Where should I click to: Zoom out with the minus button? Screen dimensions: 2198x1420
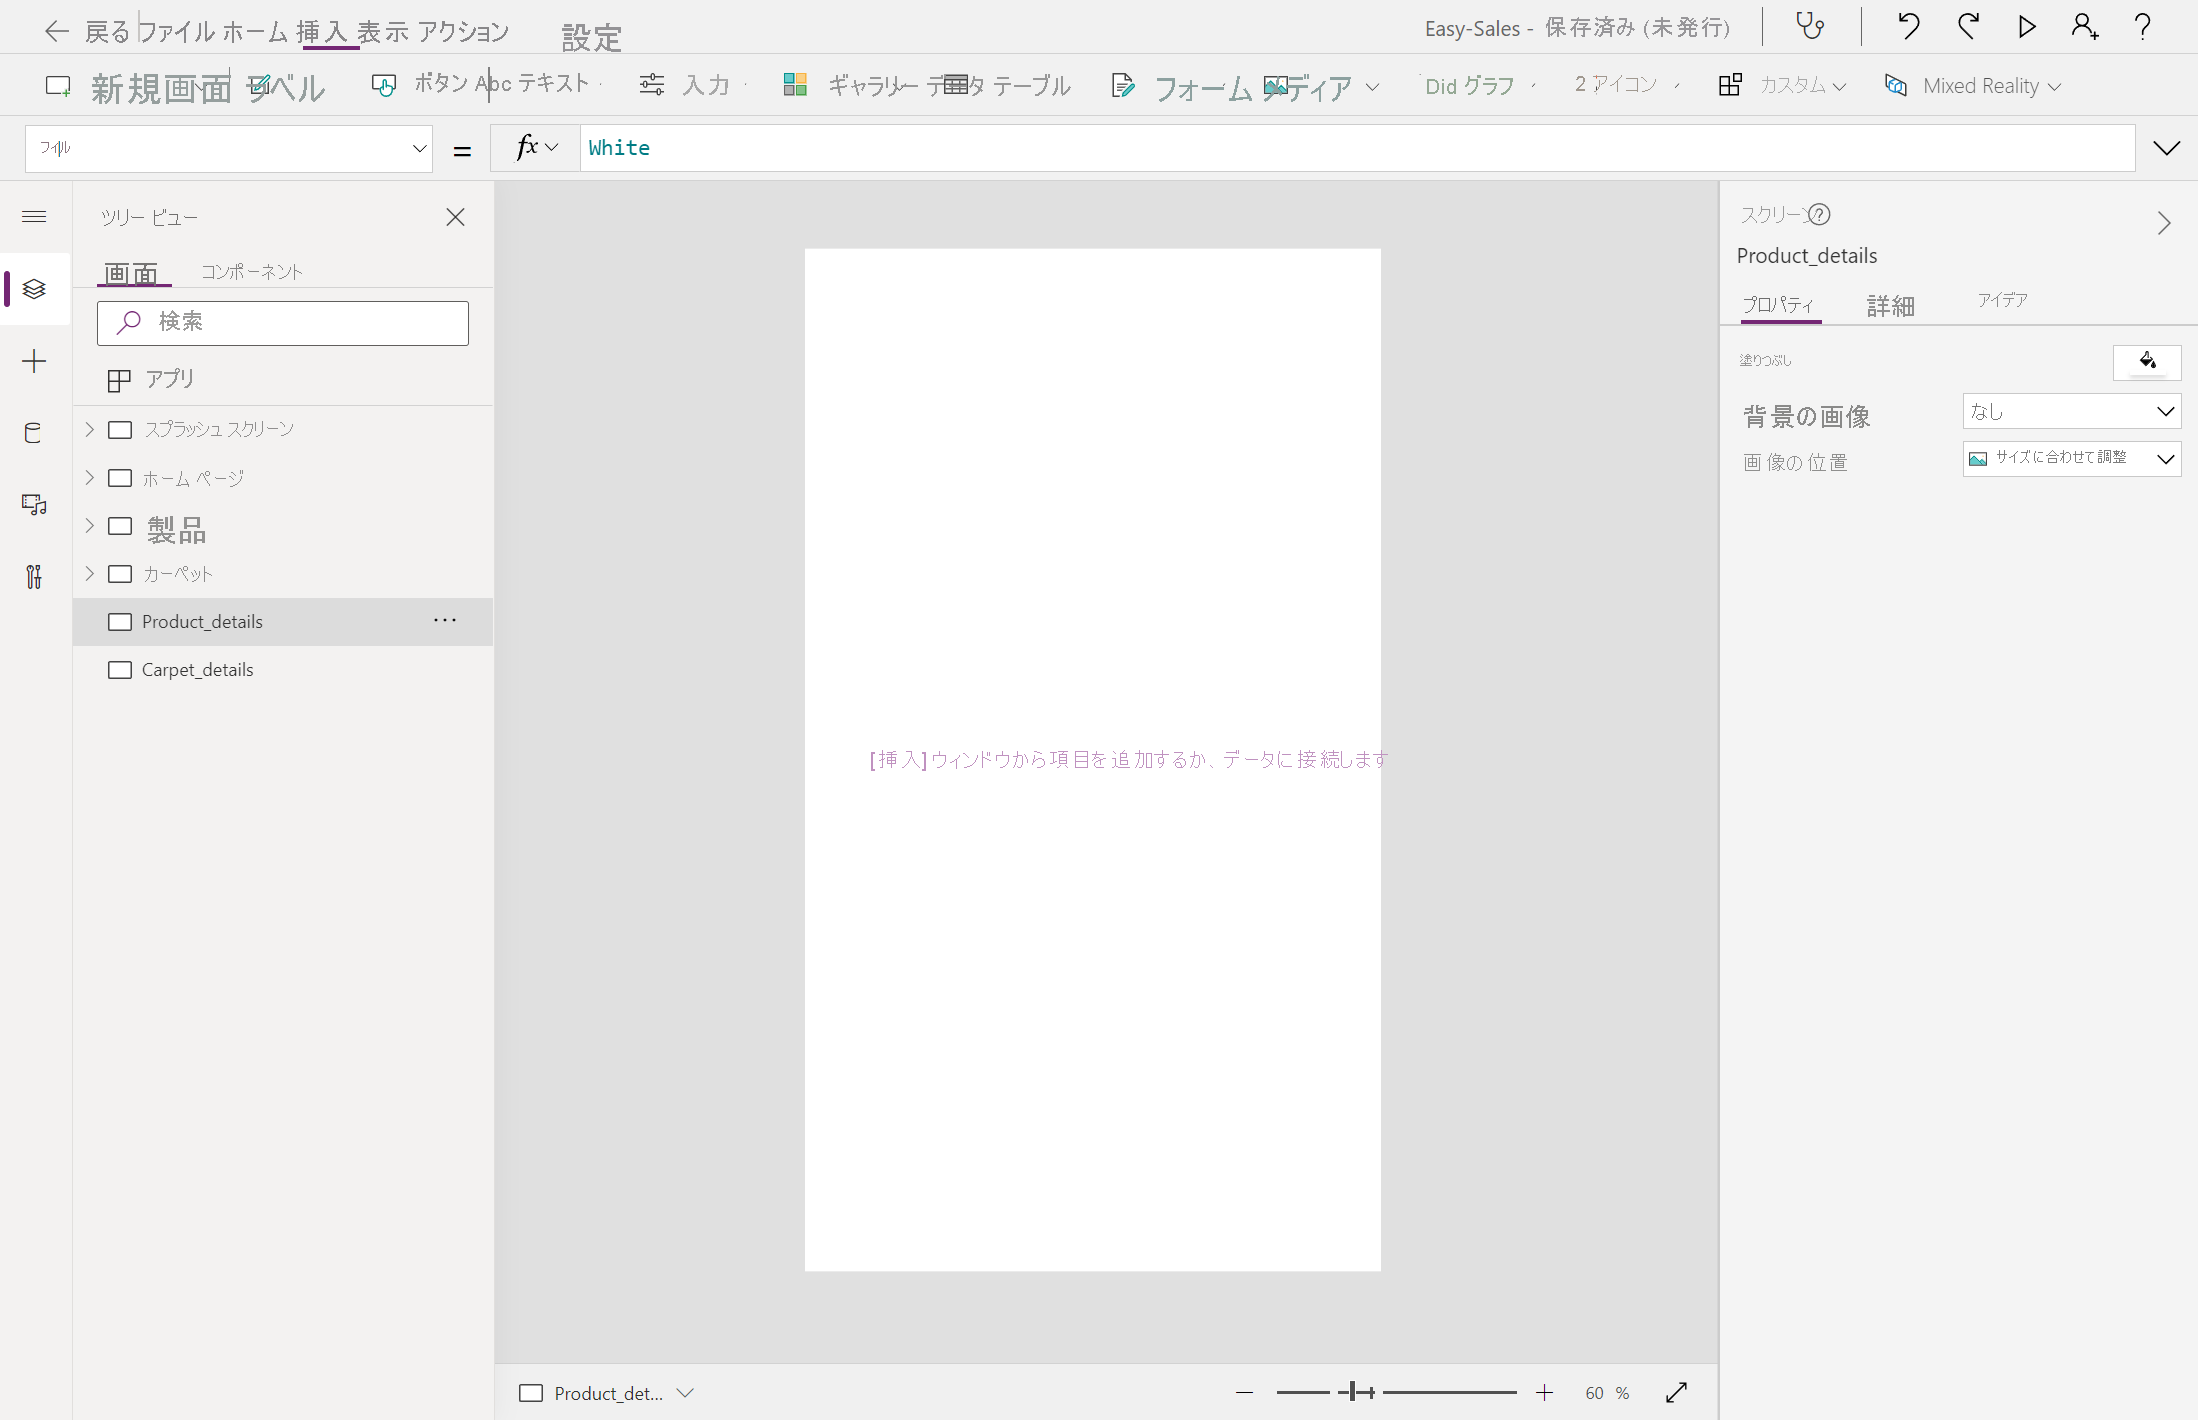tap(1244, 1392)
